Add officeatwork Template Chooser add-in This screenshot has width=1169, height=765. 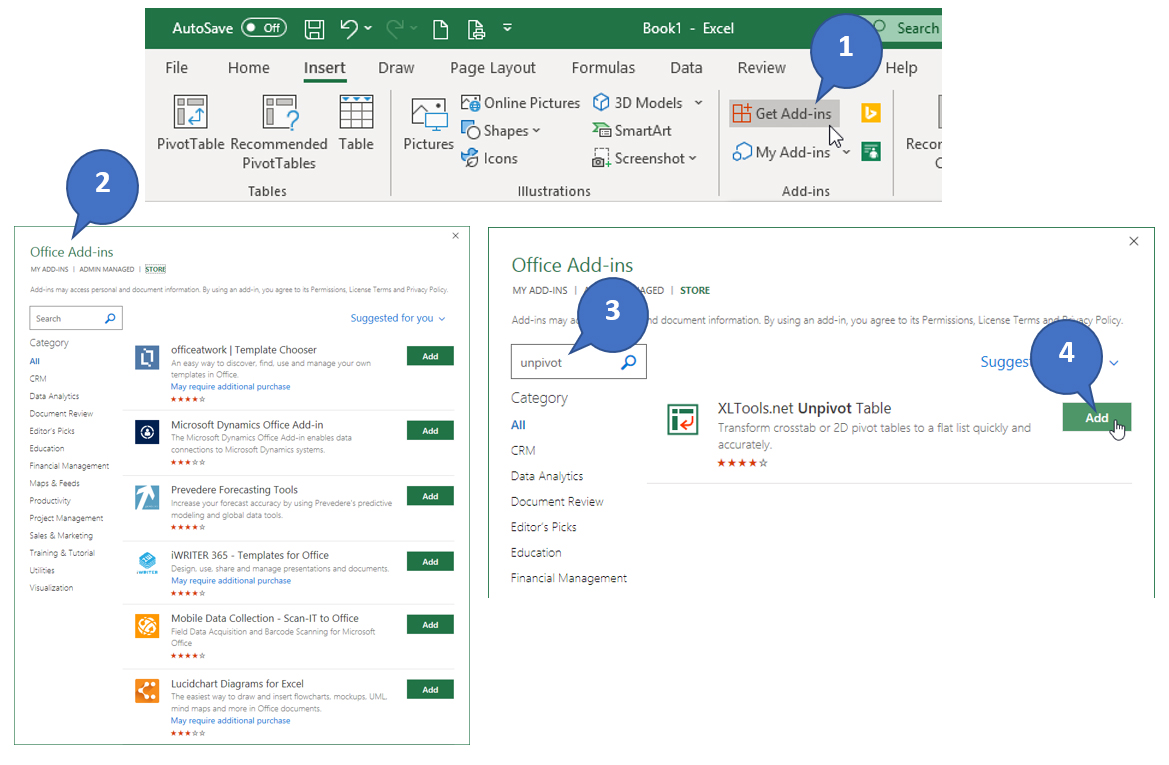coord(430,356)
